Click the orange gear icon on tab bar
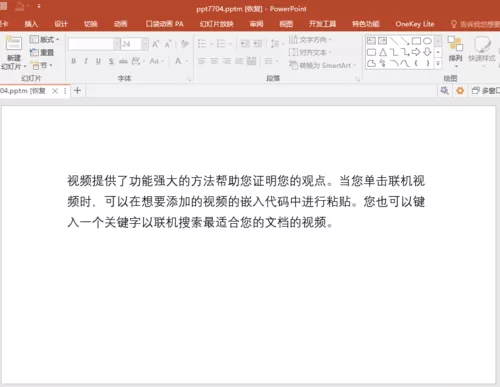 click(460, 91)
